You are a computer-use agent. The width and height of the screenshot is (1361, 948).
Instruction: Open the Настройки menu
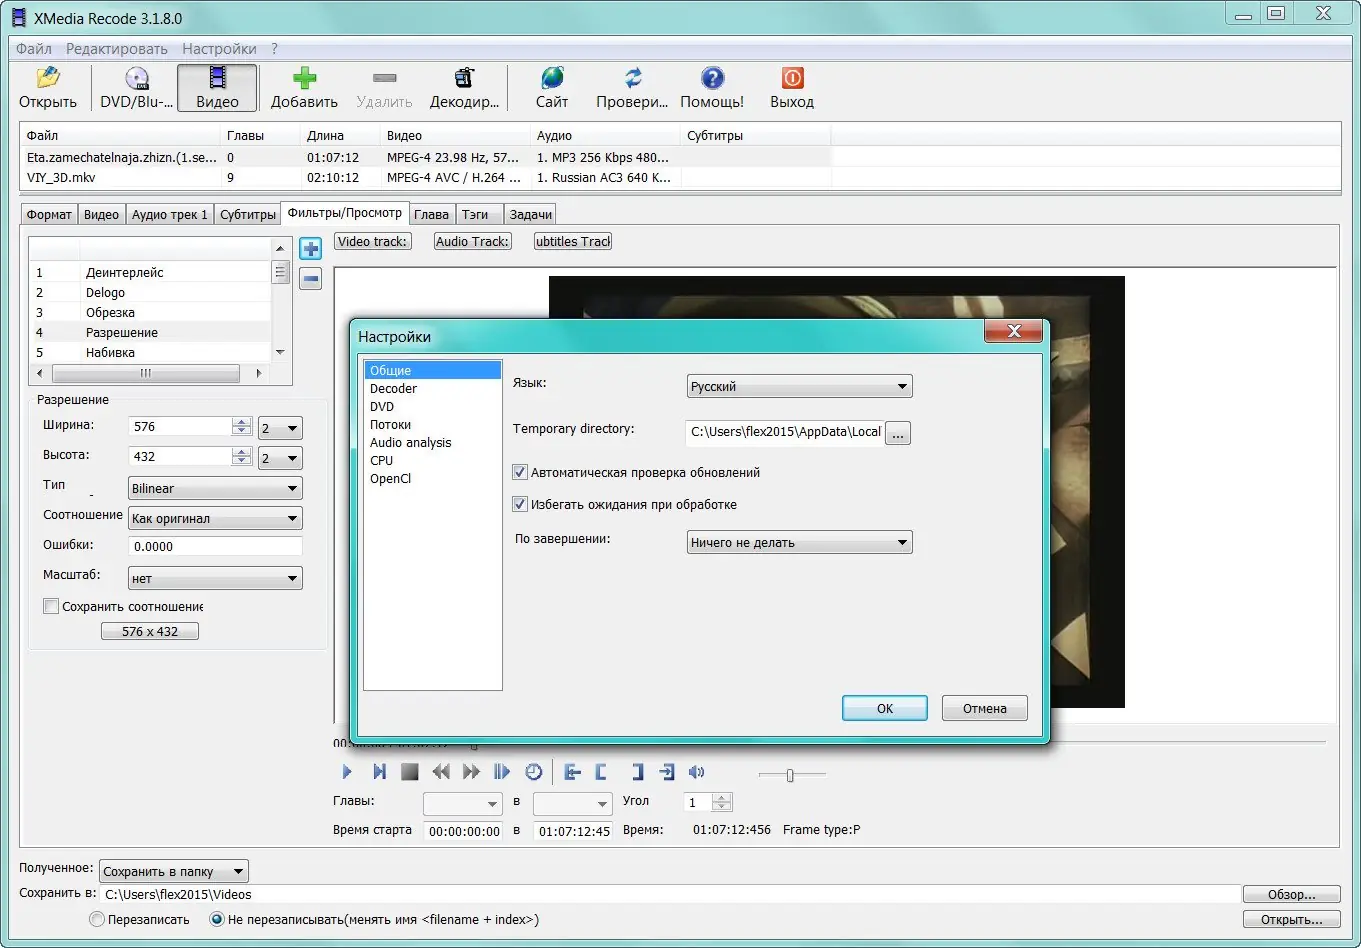tap(219, 48)
